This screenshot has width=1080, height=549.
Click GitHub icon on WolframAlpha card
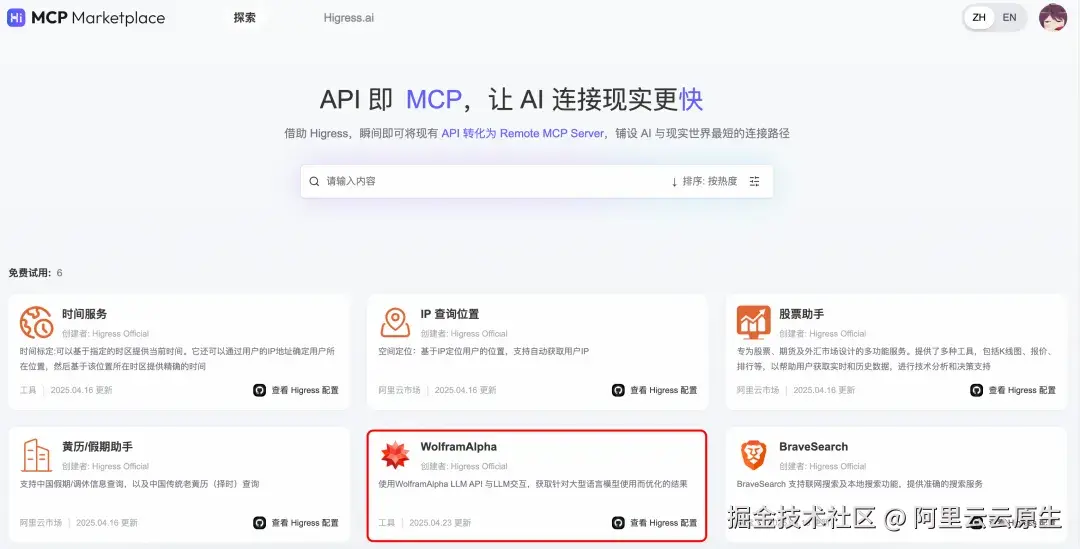tap(619, 523)
